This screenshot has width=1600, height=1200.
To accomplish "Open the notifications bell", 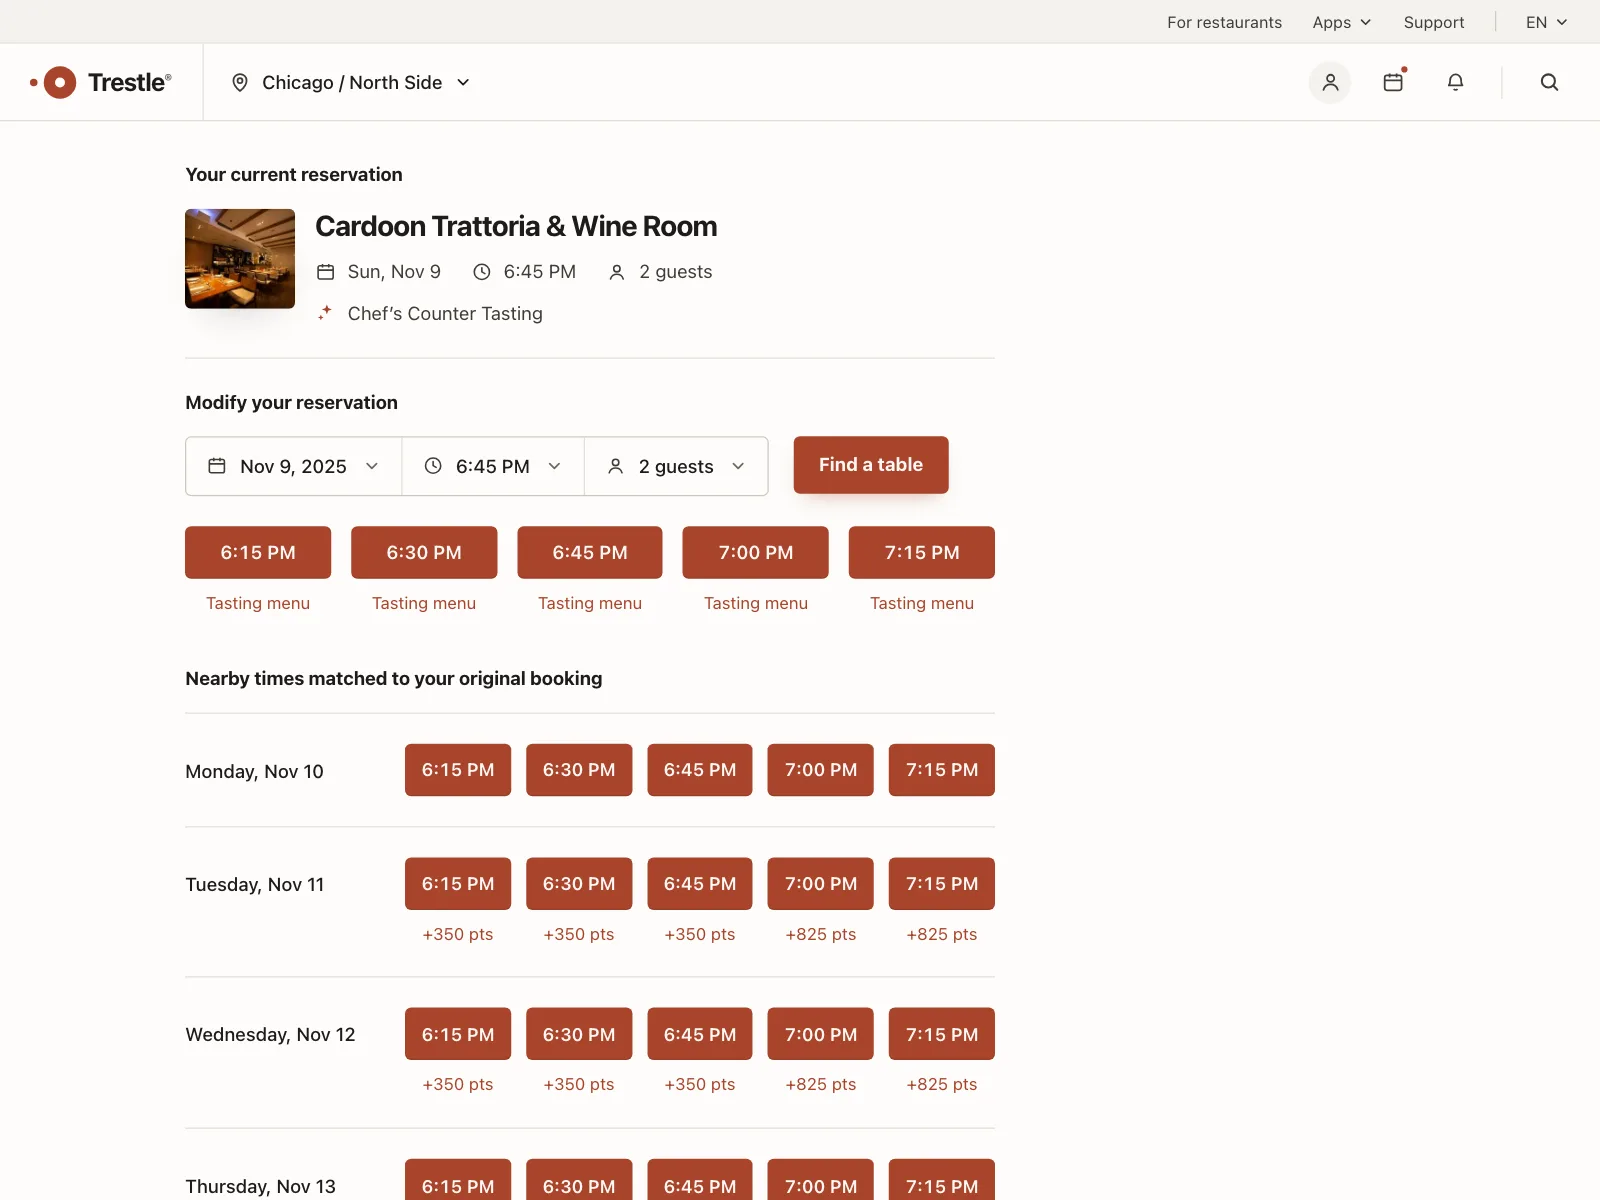I will coord(1456,82).
